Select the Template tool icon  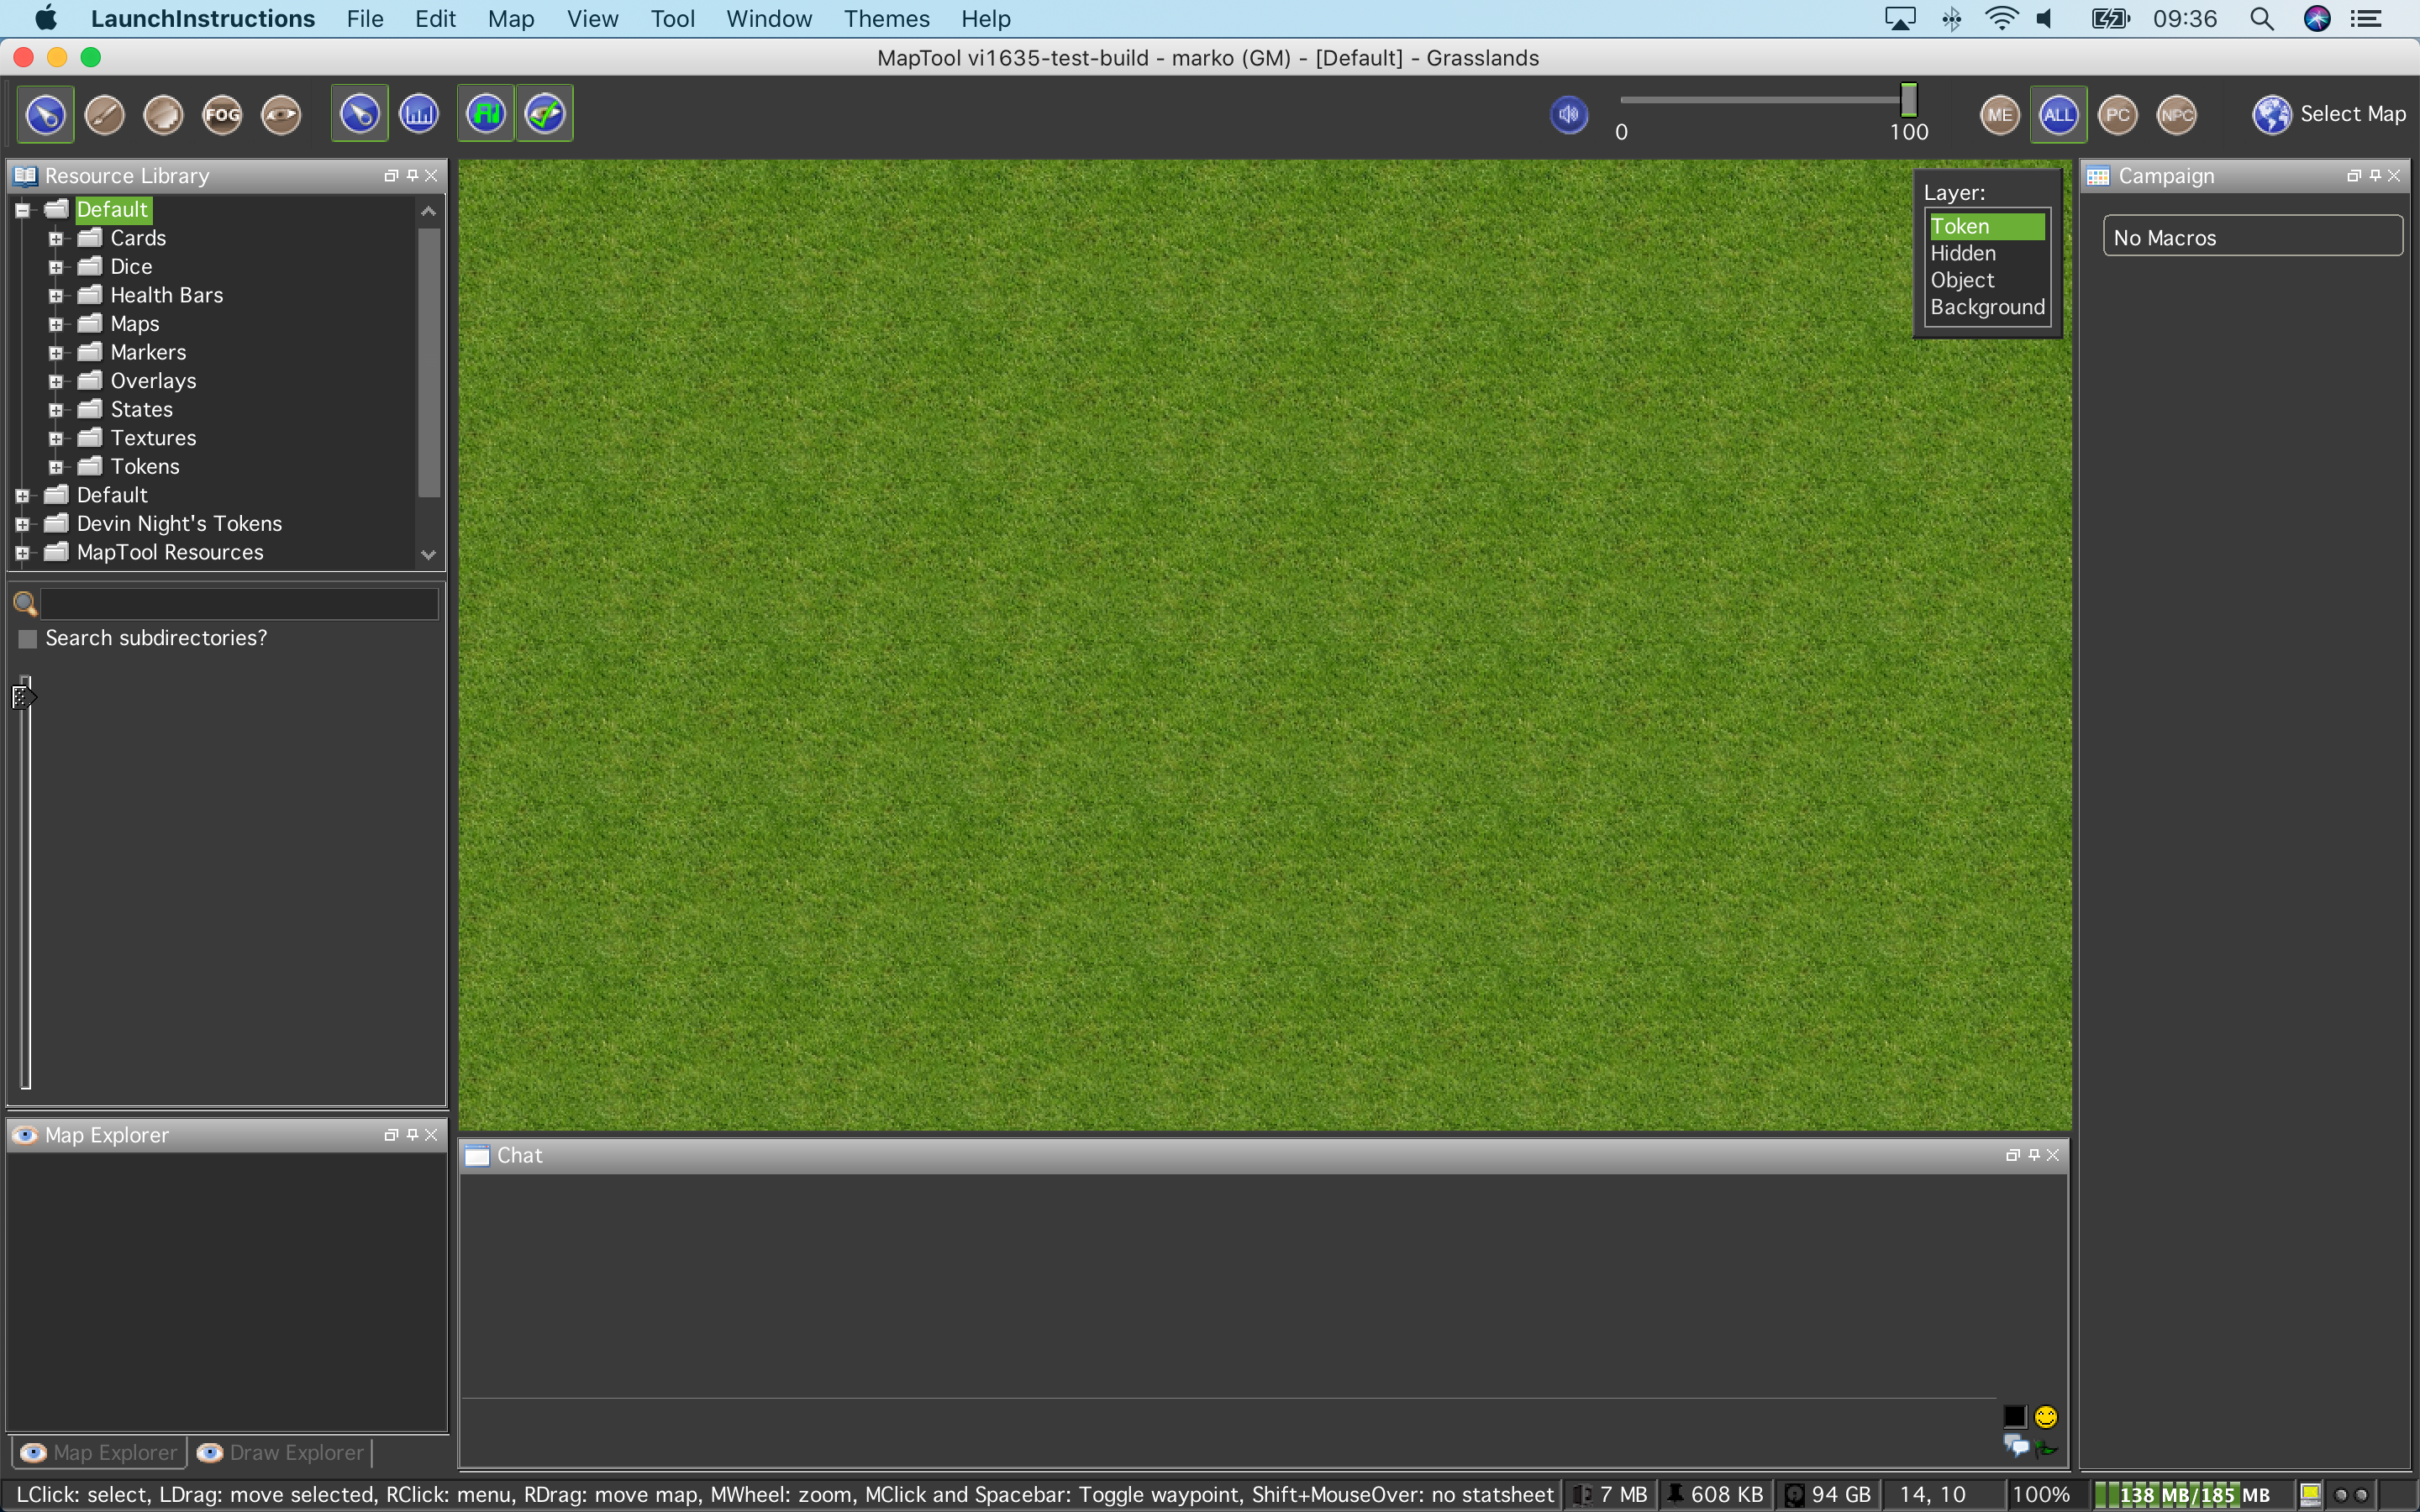click(163, 114)
